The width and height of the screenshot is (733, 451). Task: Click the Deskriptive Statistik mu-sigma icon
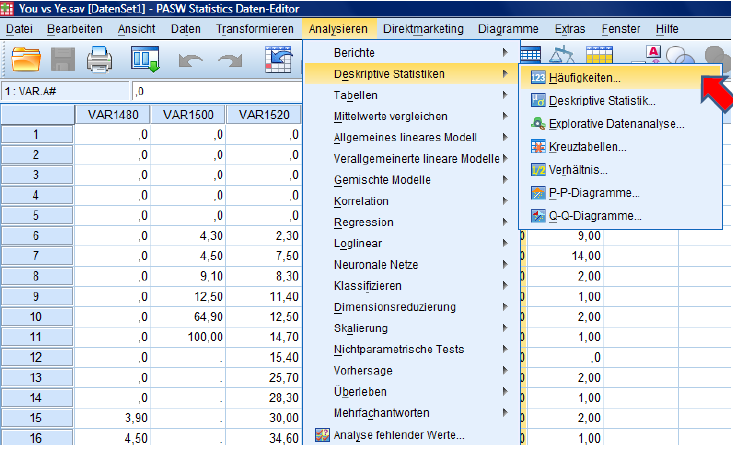[x=538, y=100]
